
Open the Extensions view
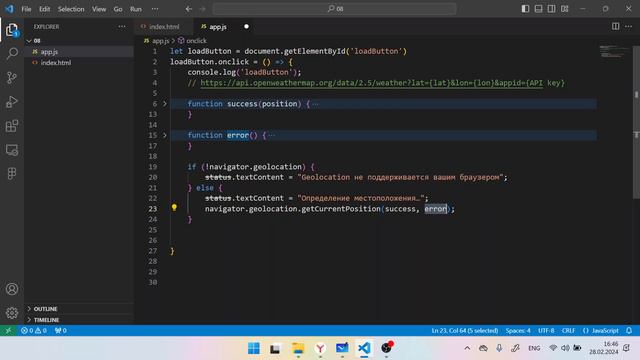(12, 126)
